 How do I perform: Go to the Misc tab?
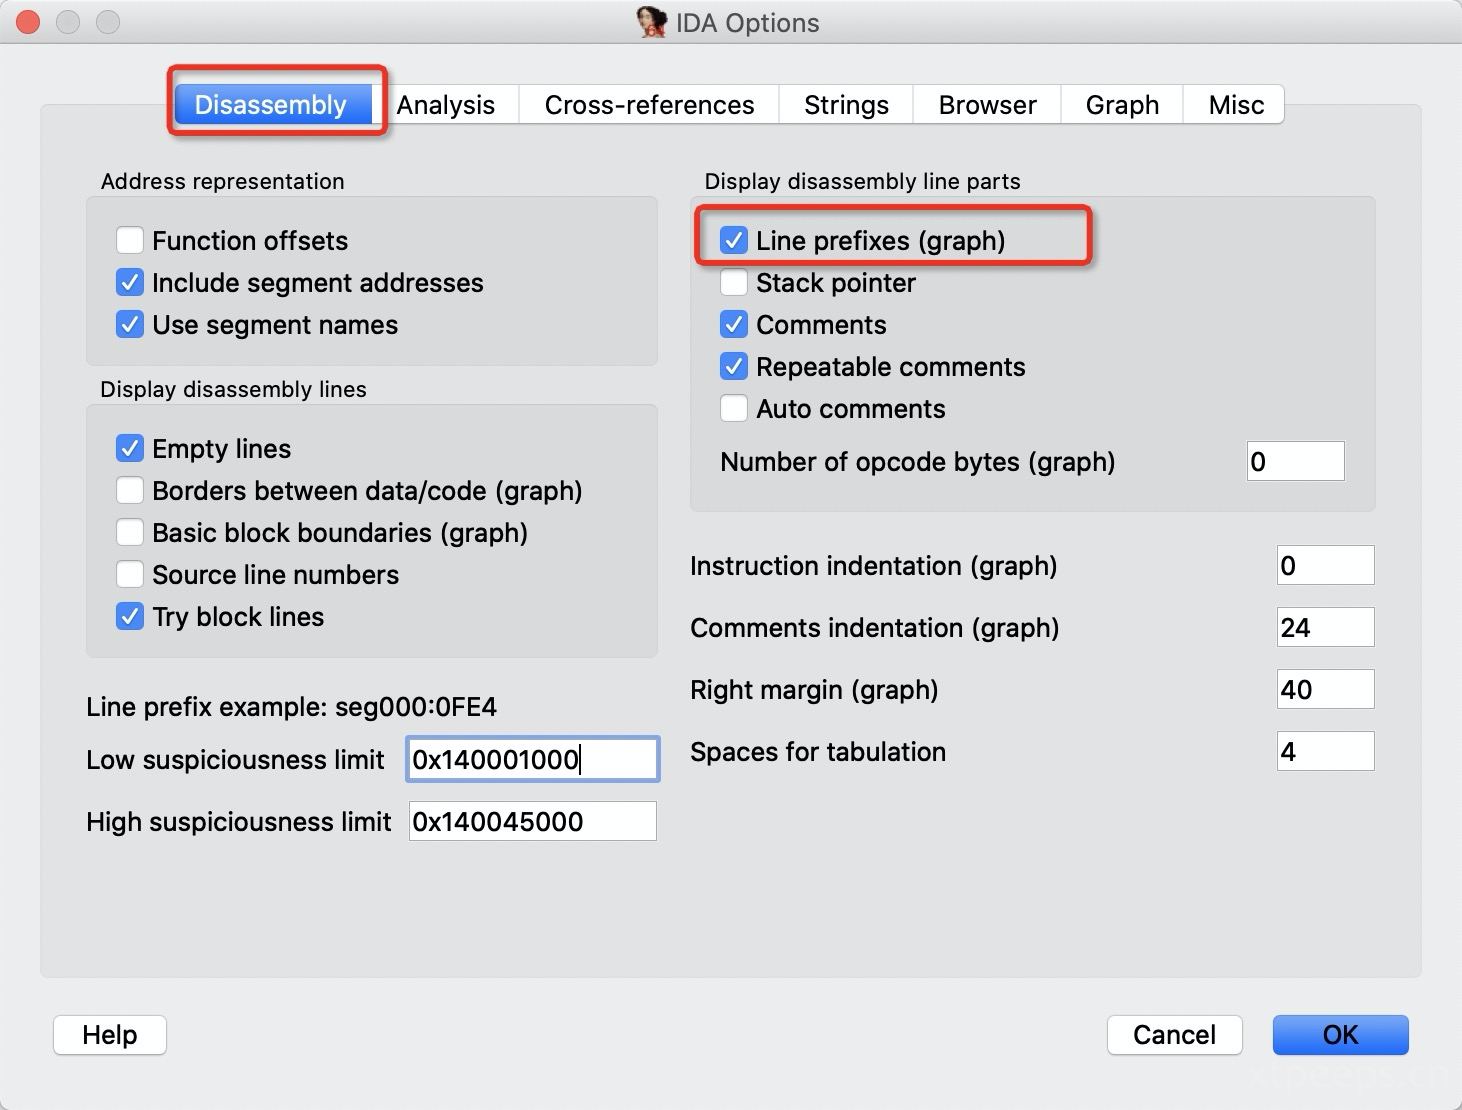click(1236, 105)
